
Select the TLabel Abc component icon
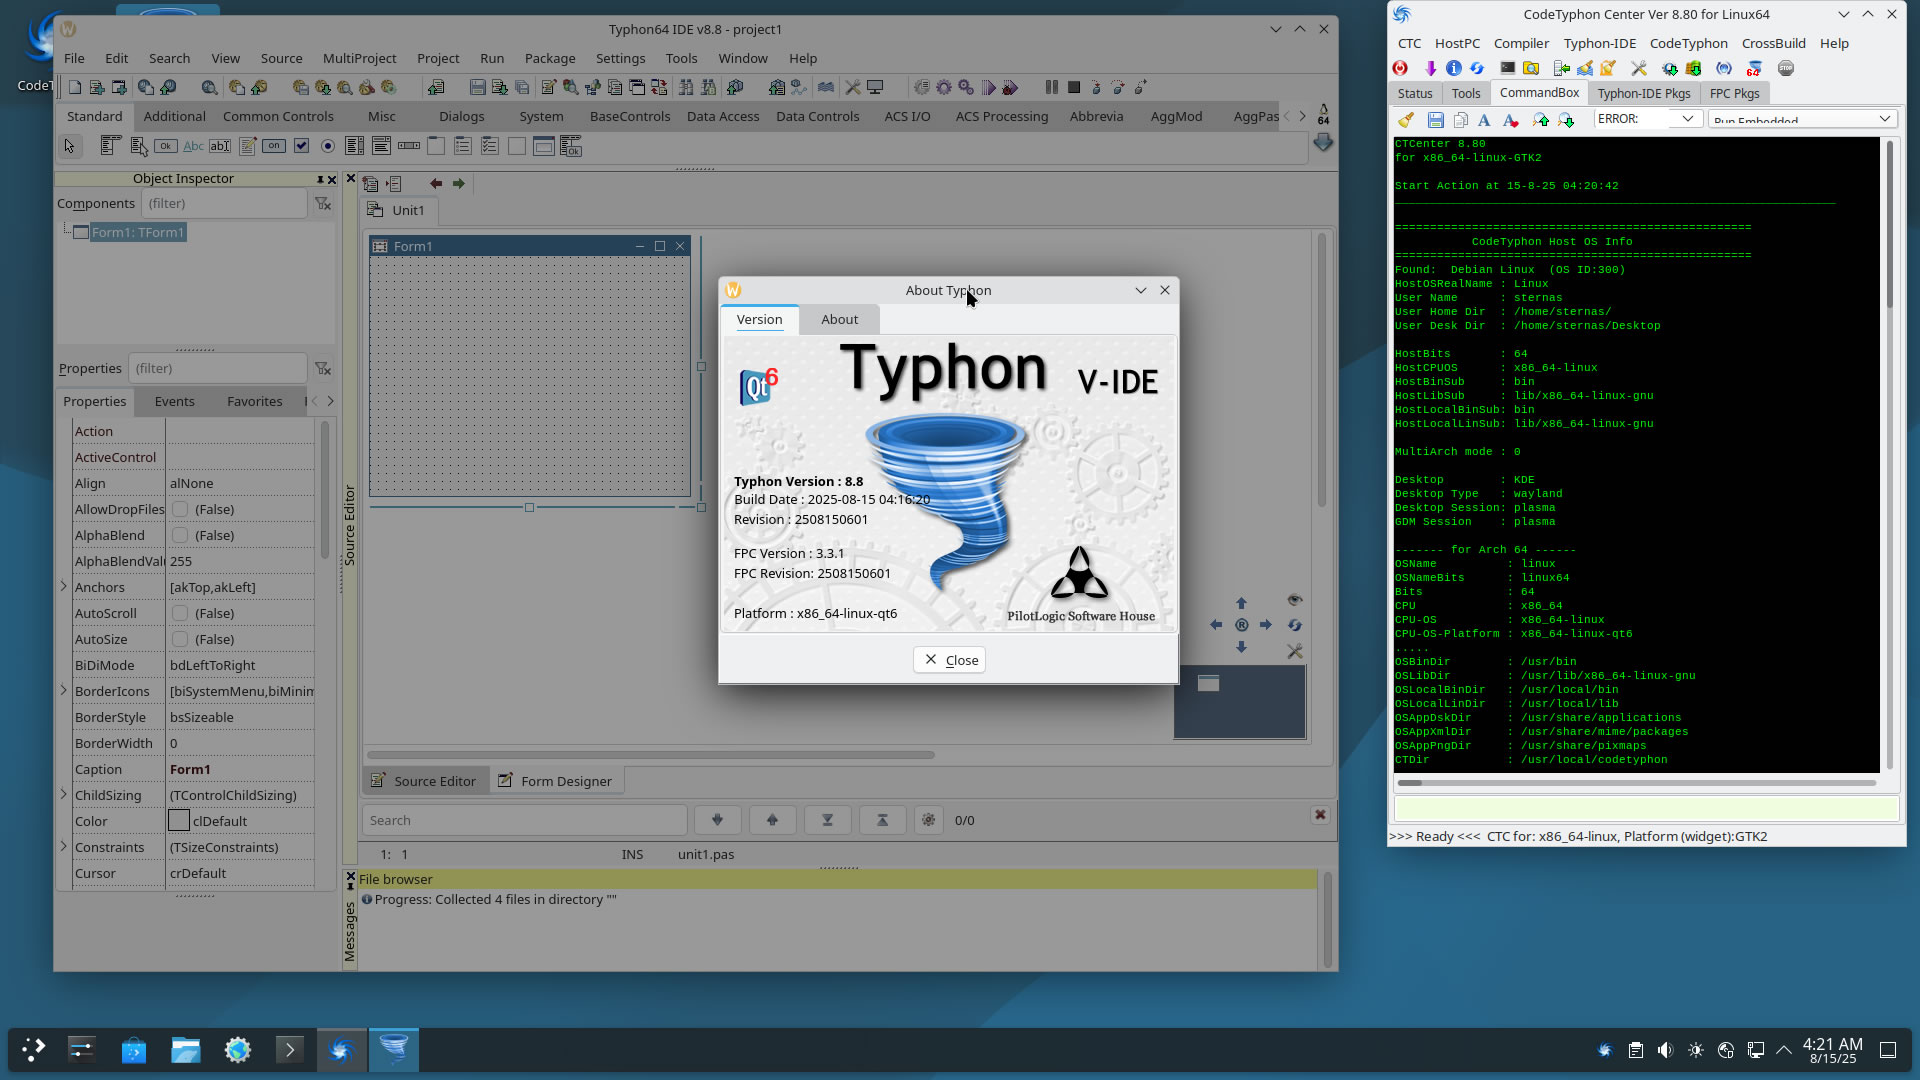193,146
